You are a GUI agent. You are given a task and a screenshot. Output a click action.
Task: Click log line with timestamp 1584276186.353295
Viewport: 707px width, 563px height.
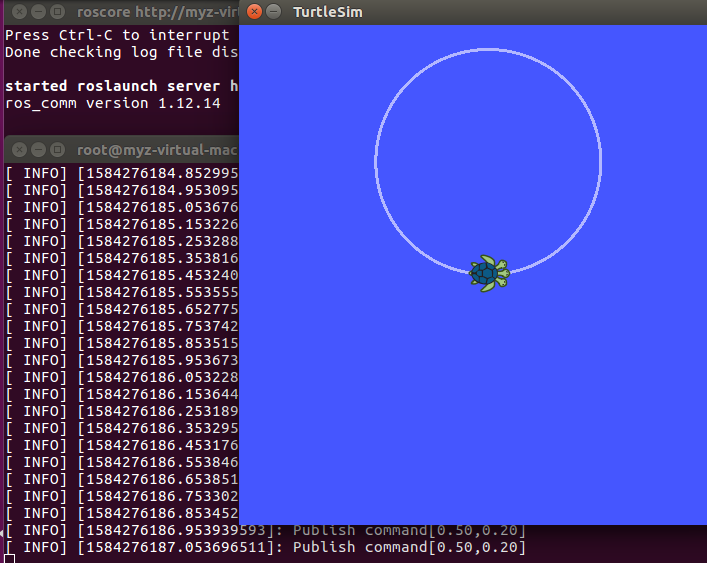coord(122,429)
